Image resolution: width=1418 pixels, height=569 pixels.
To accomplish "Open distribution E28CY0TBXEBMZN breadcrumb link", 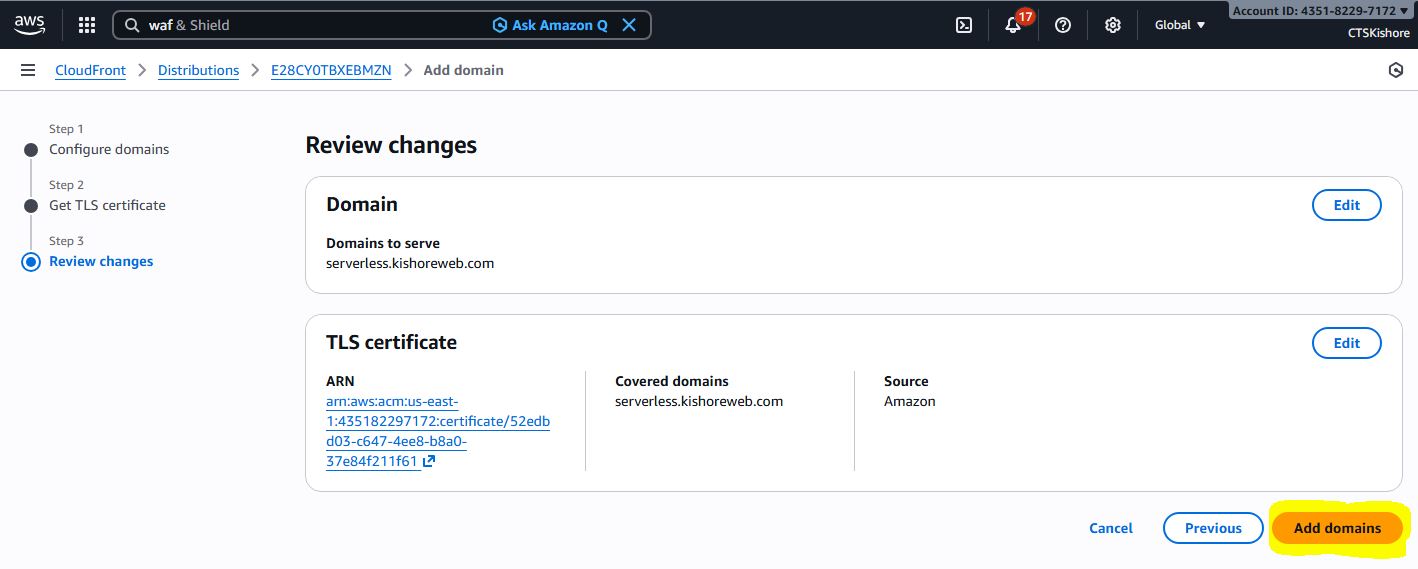I will pyautogui.click(x=331, y=70).
